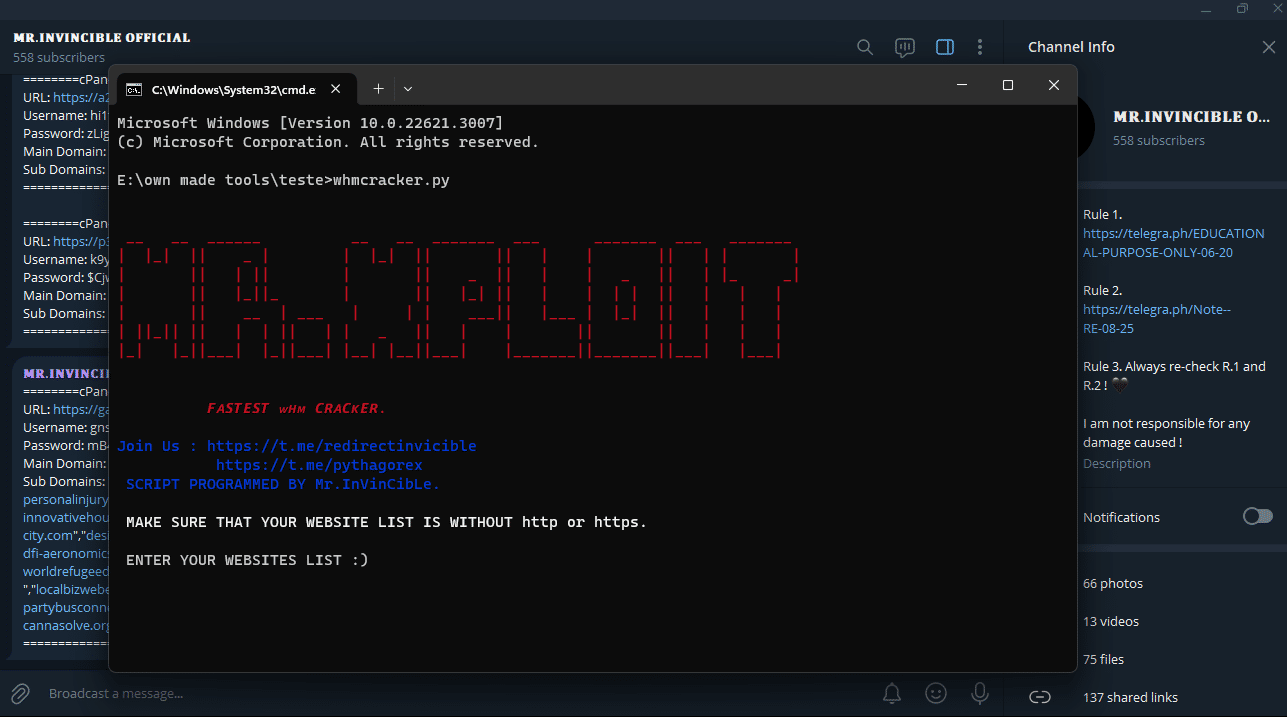Click the notification bell in message bar

pos(891,693)
